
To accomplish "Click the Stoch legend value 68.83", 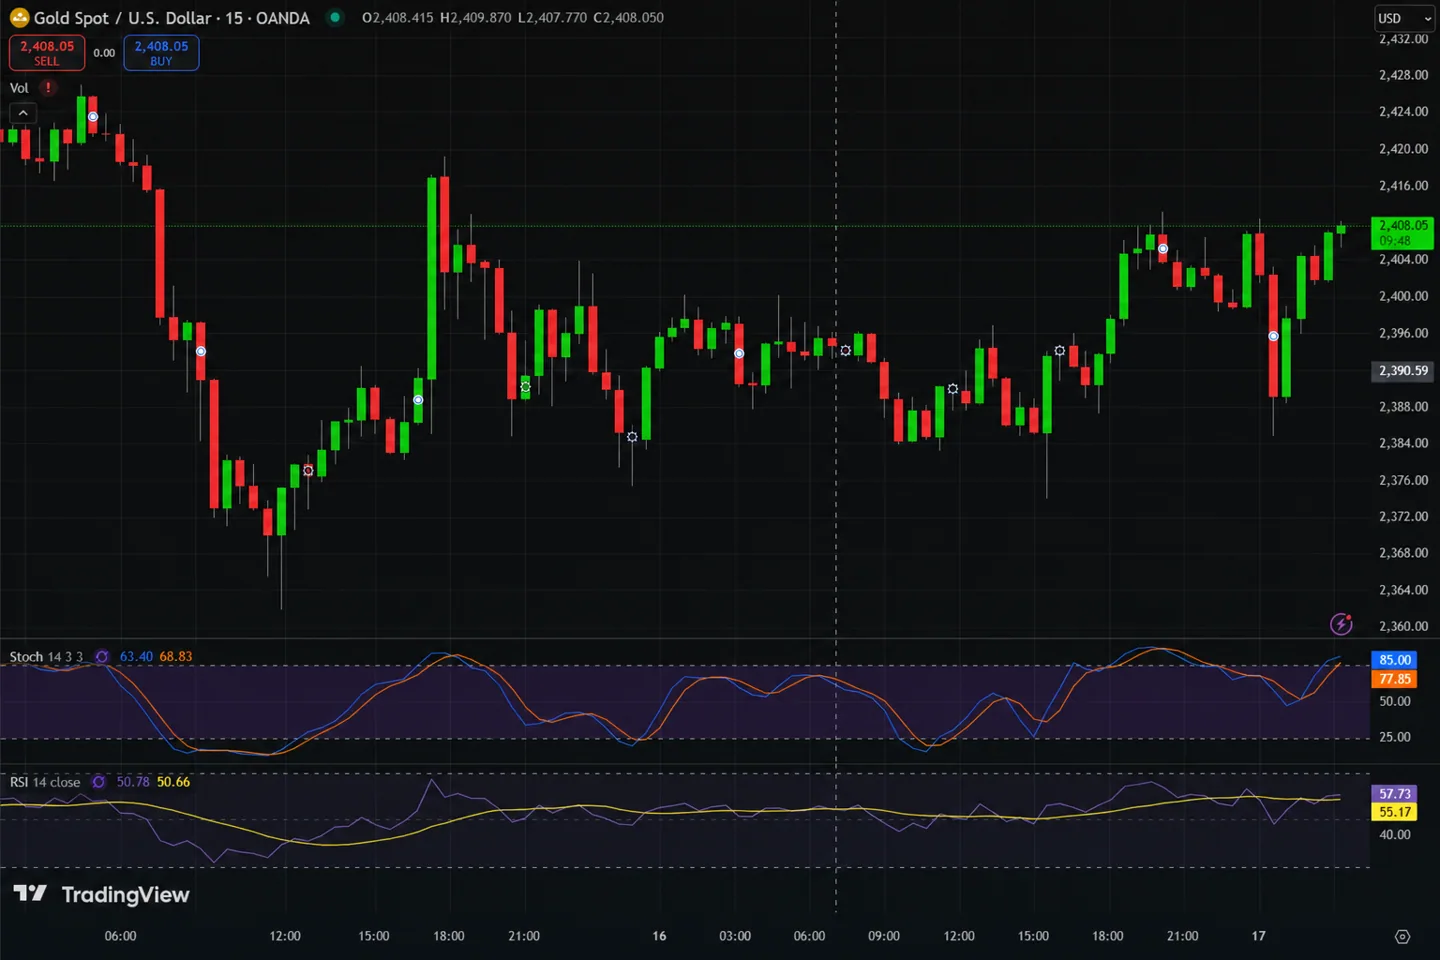I will tap(176, 657).
